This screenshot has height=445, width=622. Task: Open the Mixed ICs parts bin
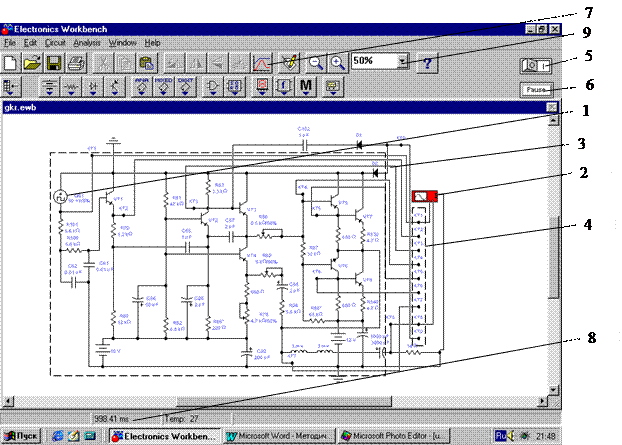[163, 87]
